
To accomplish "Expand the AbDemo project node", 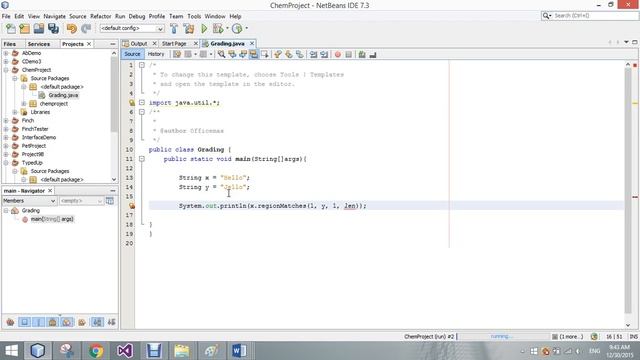I will (6, 53).
